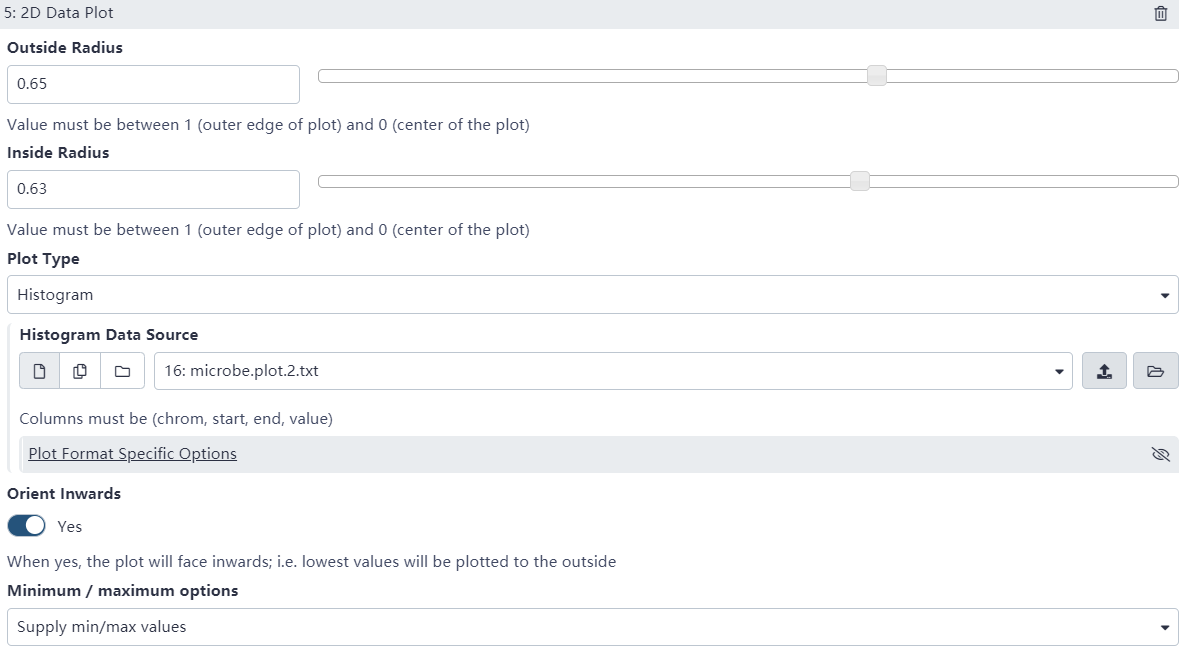Image resolution: width=1188 pixels, height=650 pixels.
Task: Select dataset collection input mode
Action: (x=122, y=371)
